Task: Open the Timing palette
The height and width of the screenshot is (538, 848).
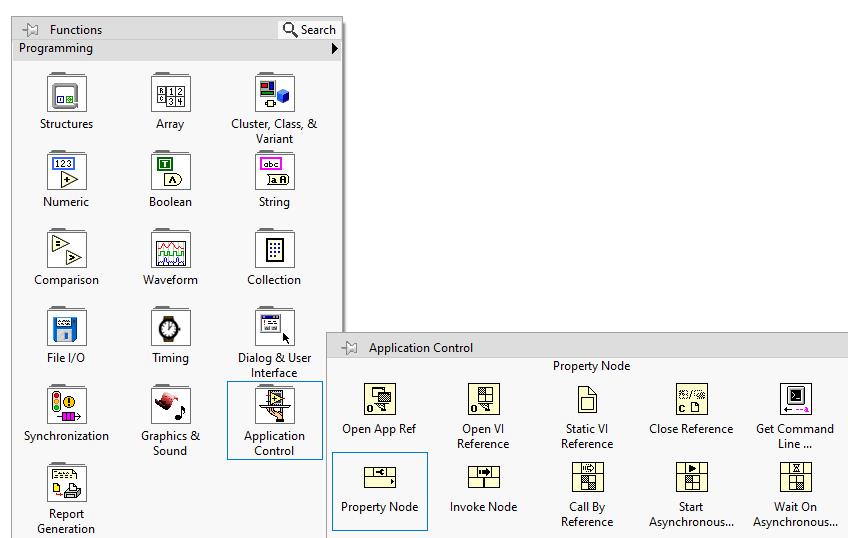Action: [170, 327]
